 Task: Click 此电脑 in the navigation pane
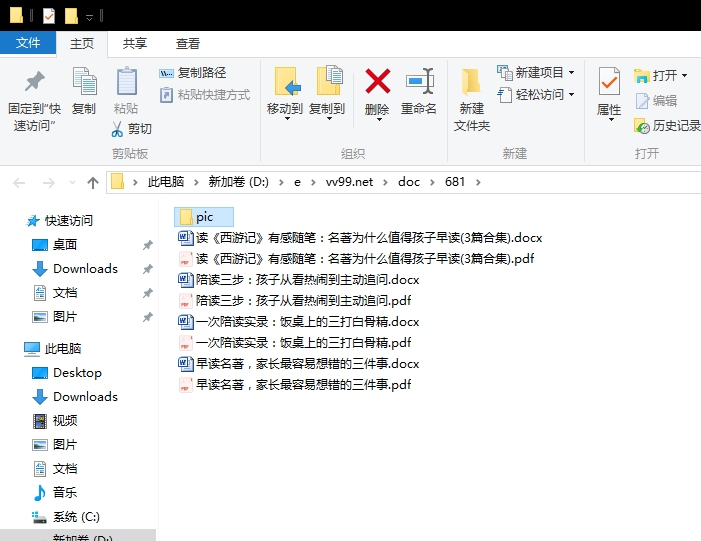[x=53, y=349]
